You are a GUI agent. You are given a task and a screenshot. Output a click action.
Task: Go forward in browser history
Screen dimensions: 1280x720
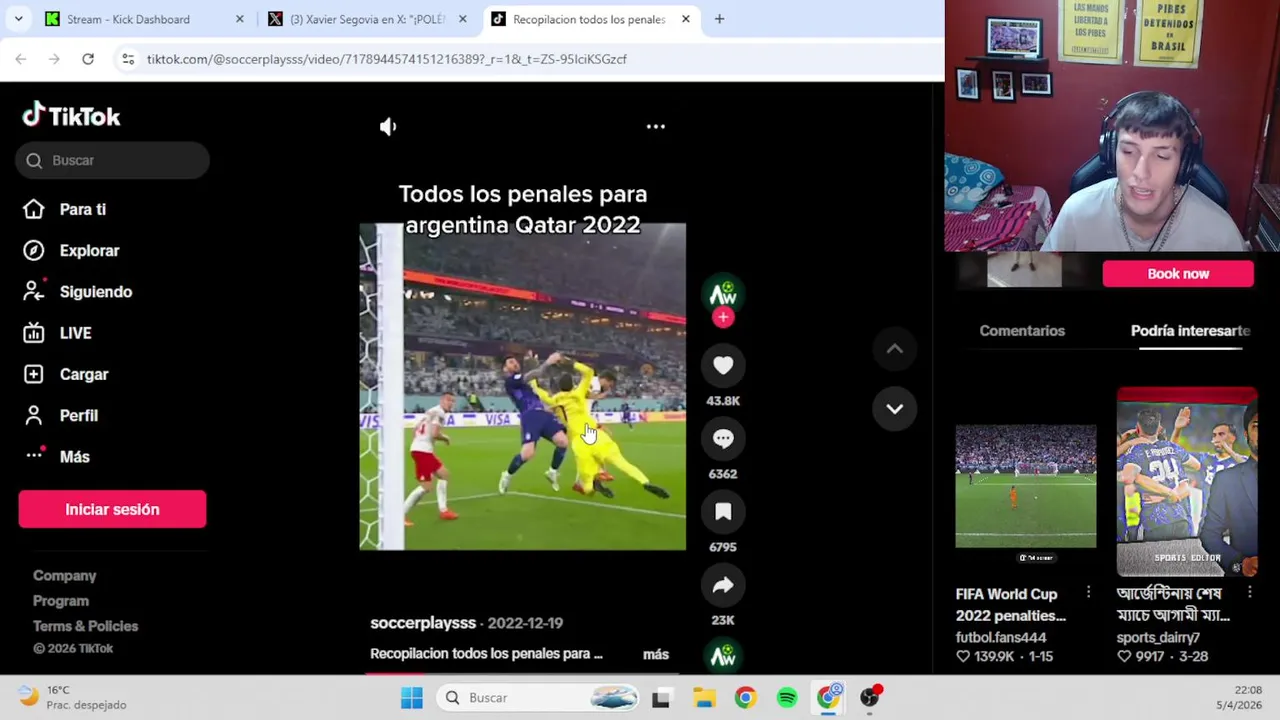(x=54, y=59)
